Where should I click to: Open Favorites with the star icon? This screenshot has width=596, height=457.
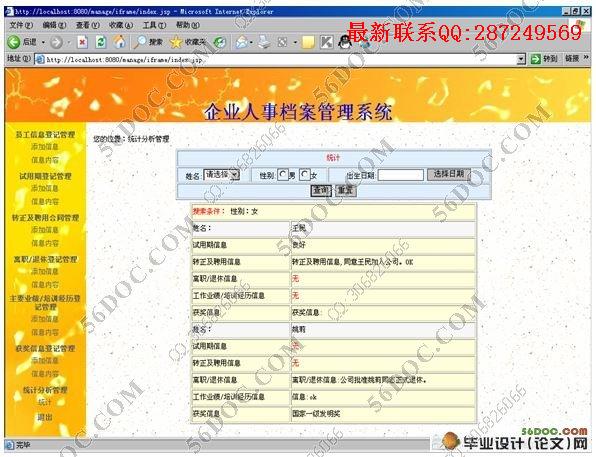[176, 42]
